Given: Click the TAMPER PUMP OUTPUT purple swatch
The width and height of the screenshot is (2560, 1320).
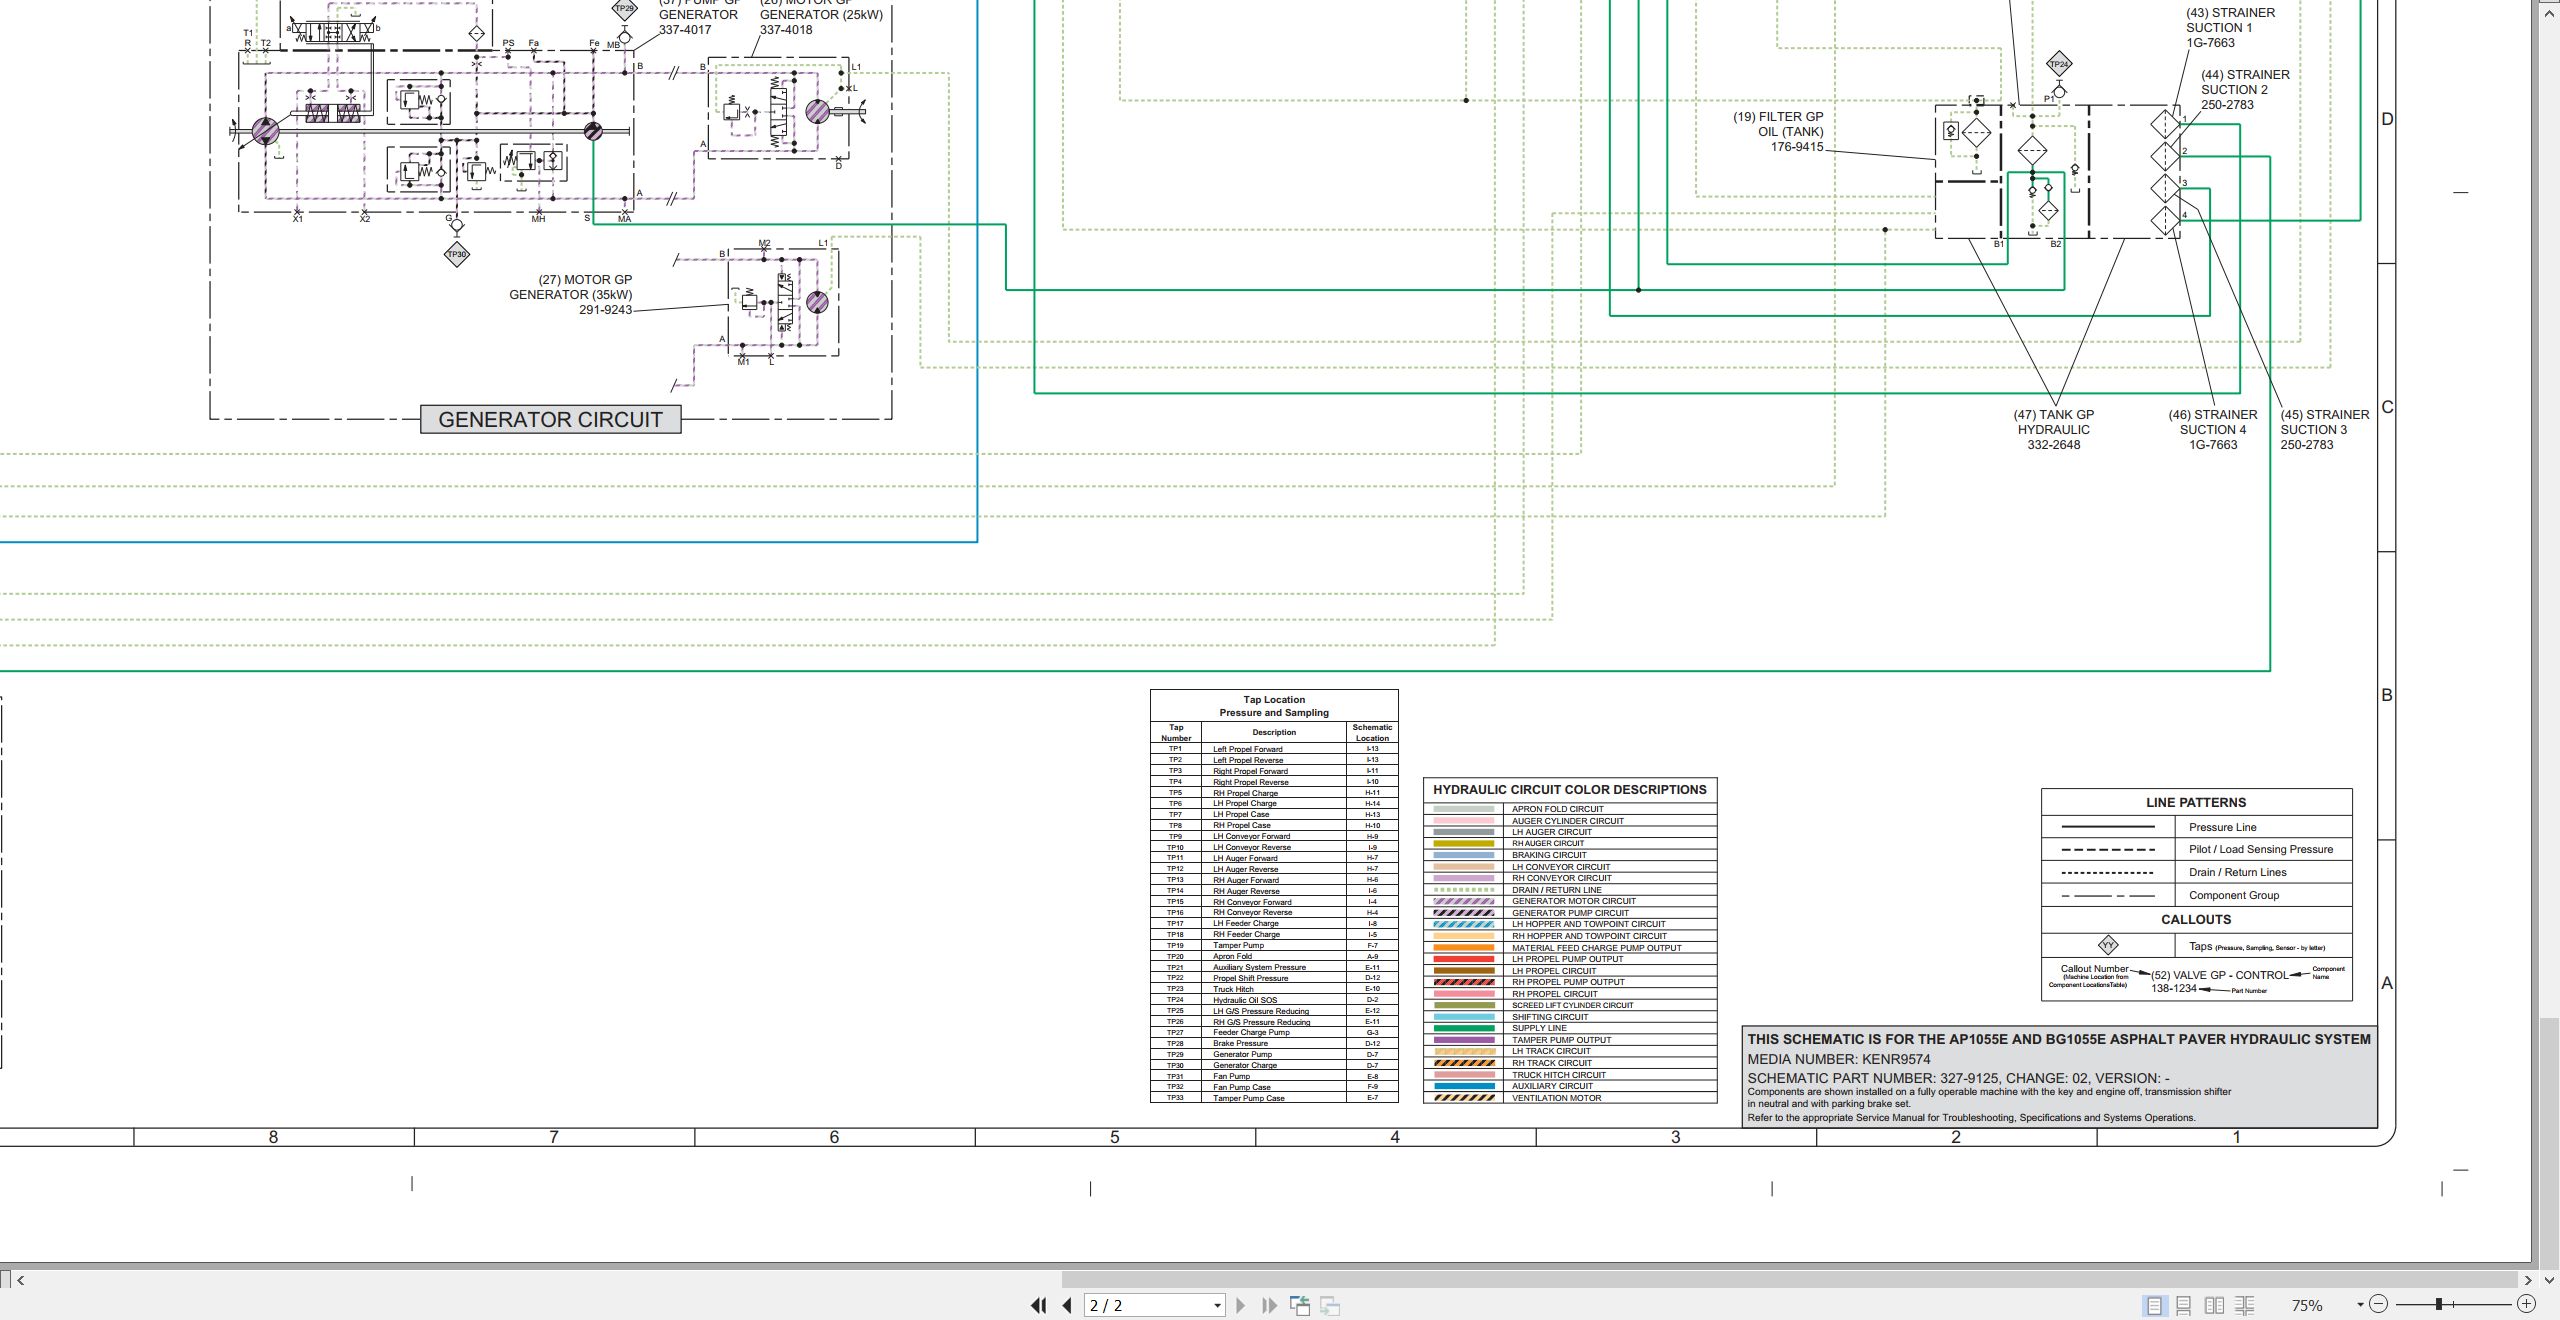Looking at the screenshot, I should [1464, 1040].
